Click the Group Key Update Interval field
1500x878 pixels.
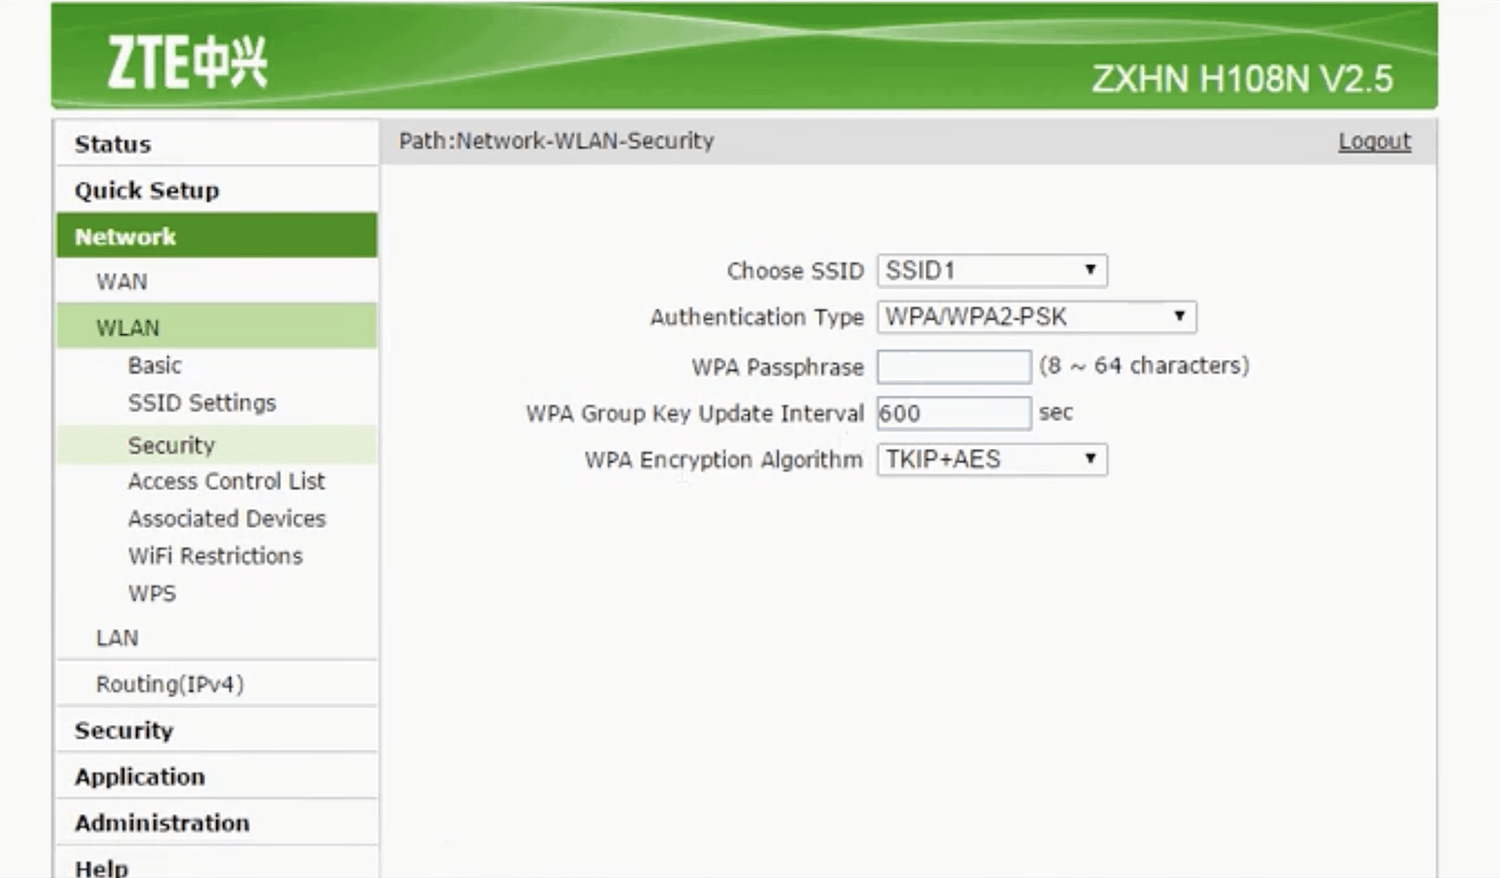[x=953, y=413]
